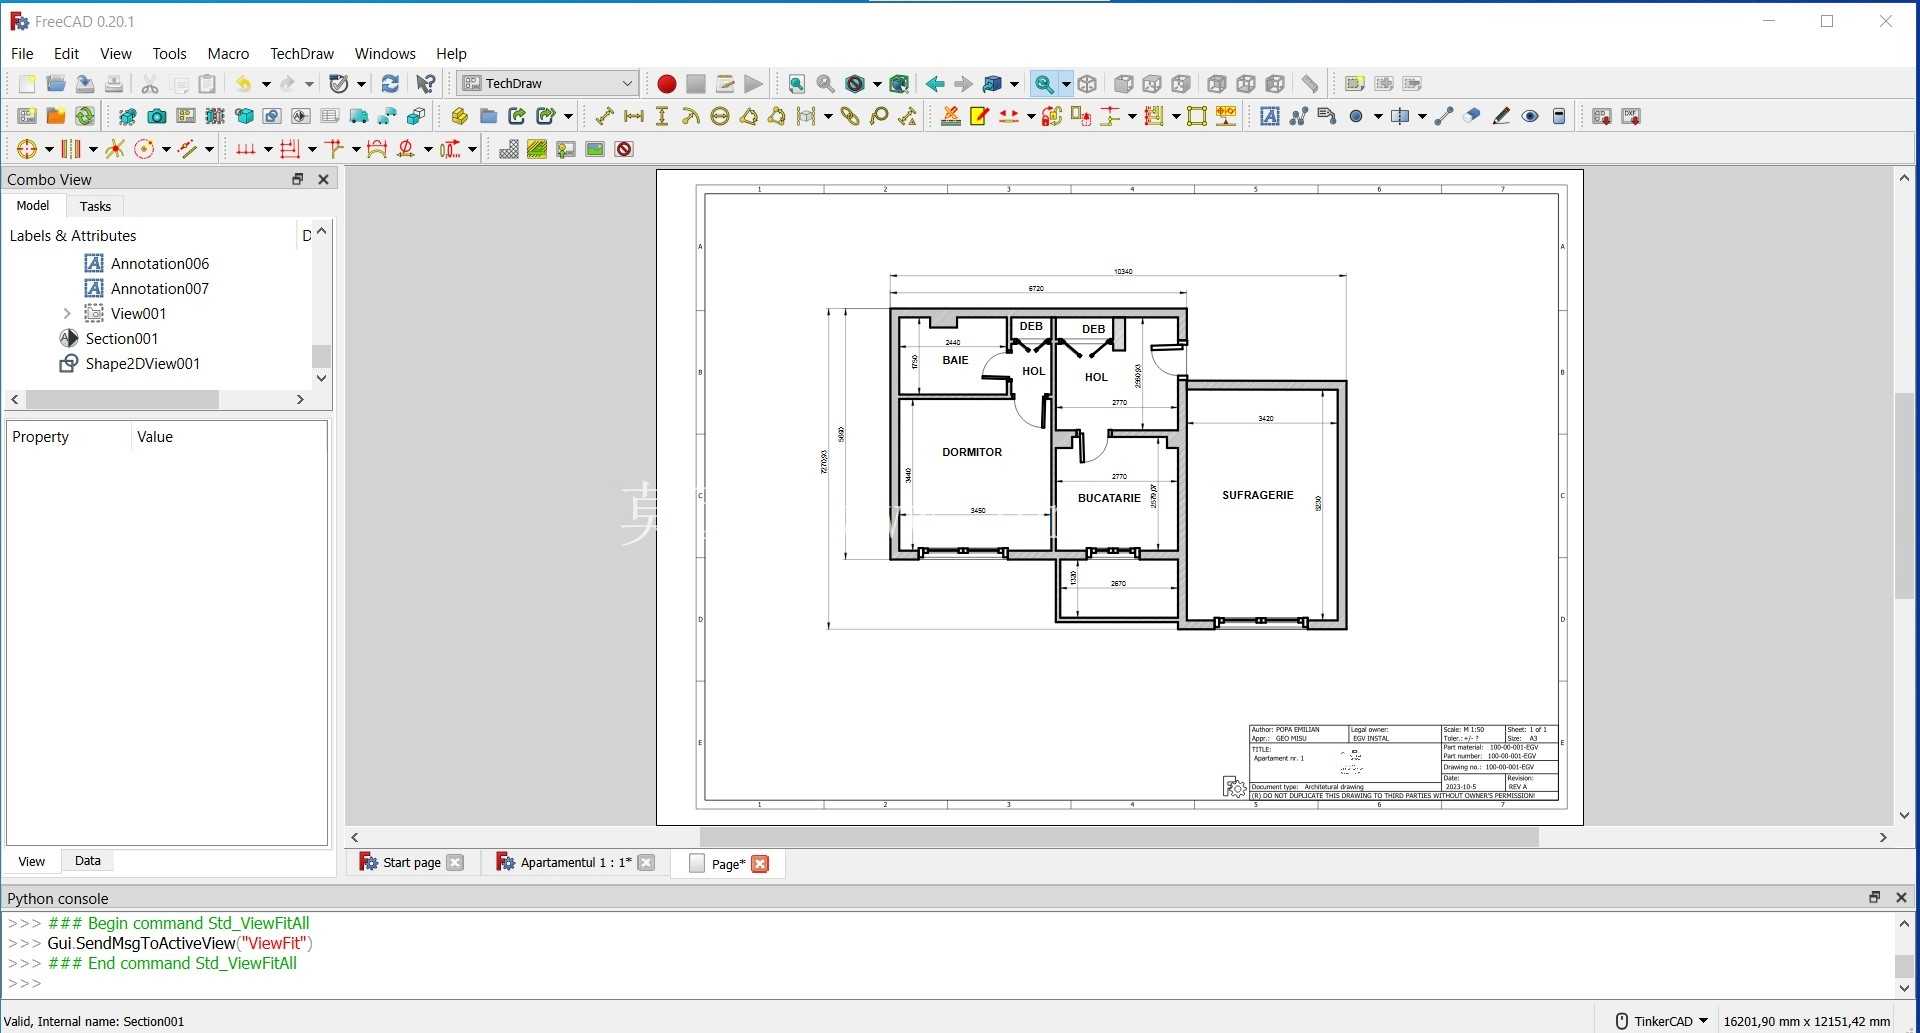
Task: Close the Start page tab
Action: pyautogui.click(x=455, y=863)
